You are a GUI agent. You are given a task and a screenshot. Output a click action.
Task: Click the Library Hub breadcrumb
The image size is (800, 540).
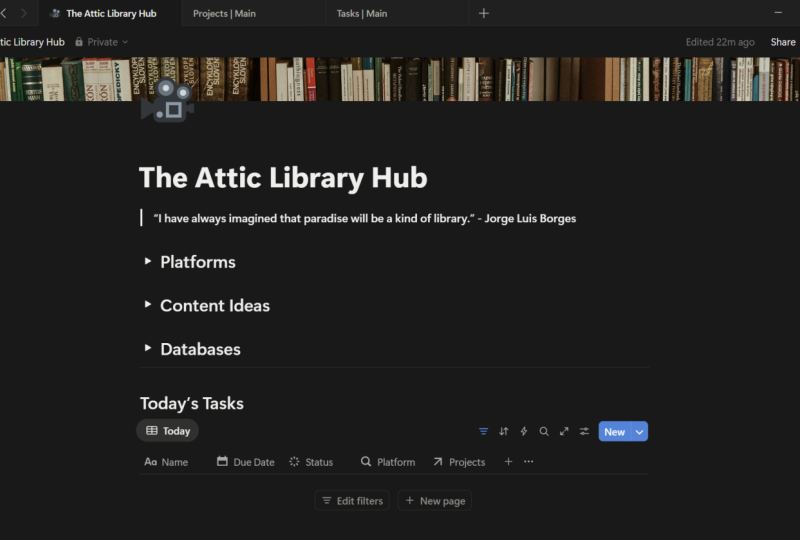(32, 42)
